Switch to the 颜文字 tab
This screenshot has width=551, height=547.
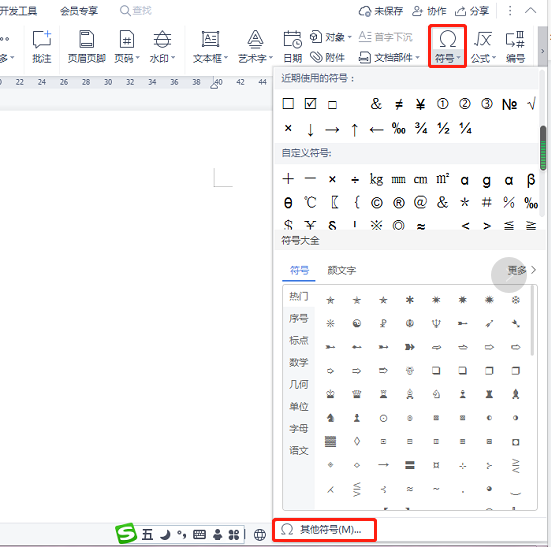click(341, 271)
